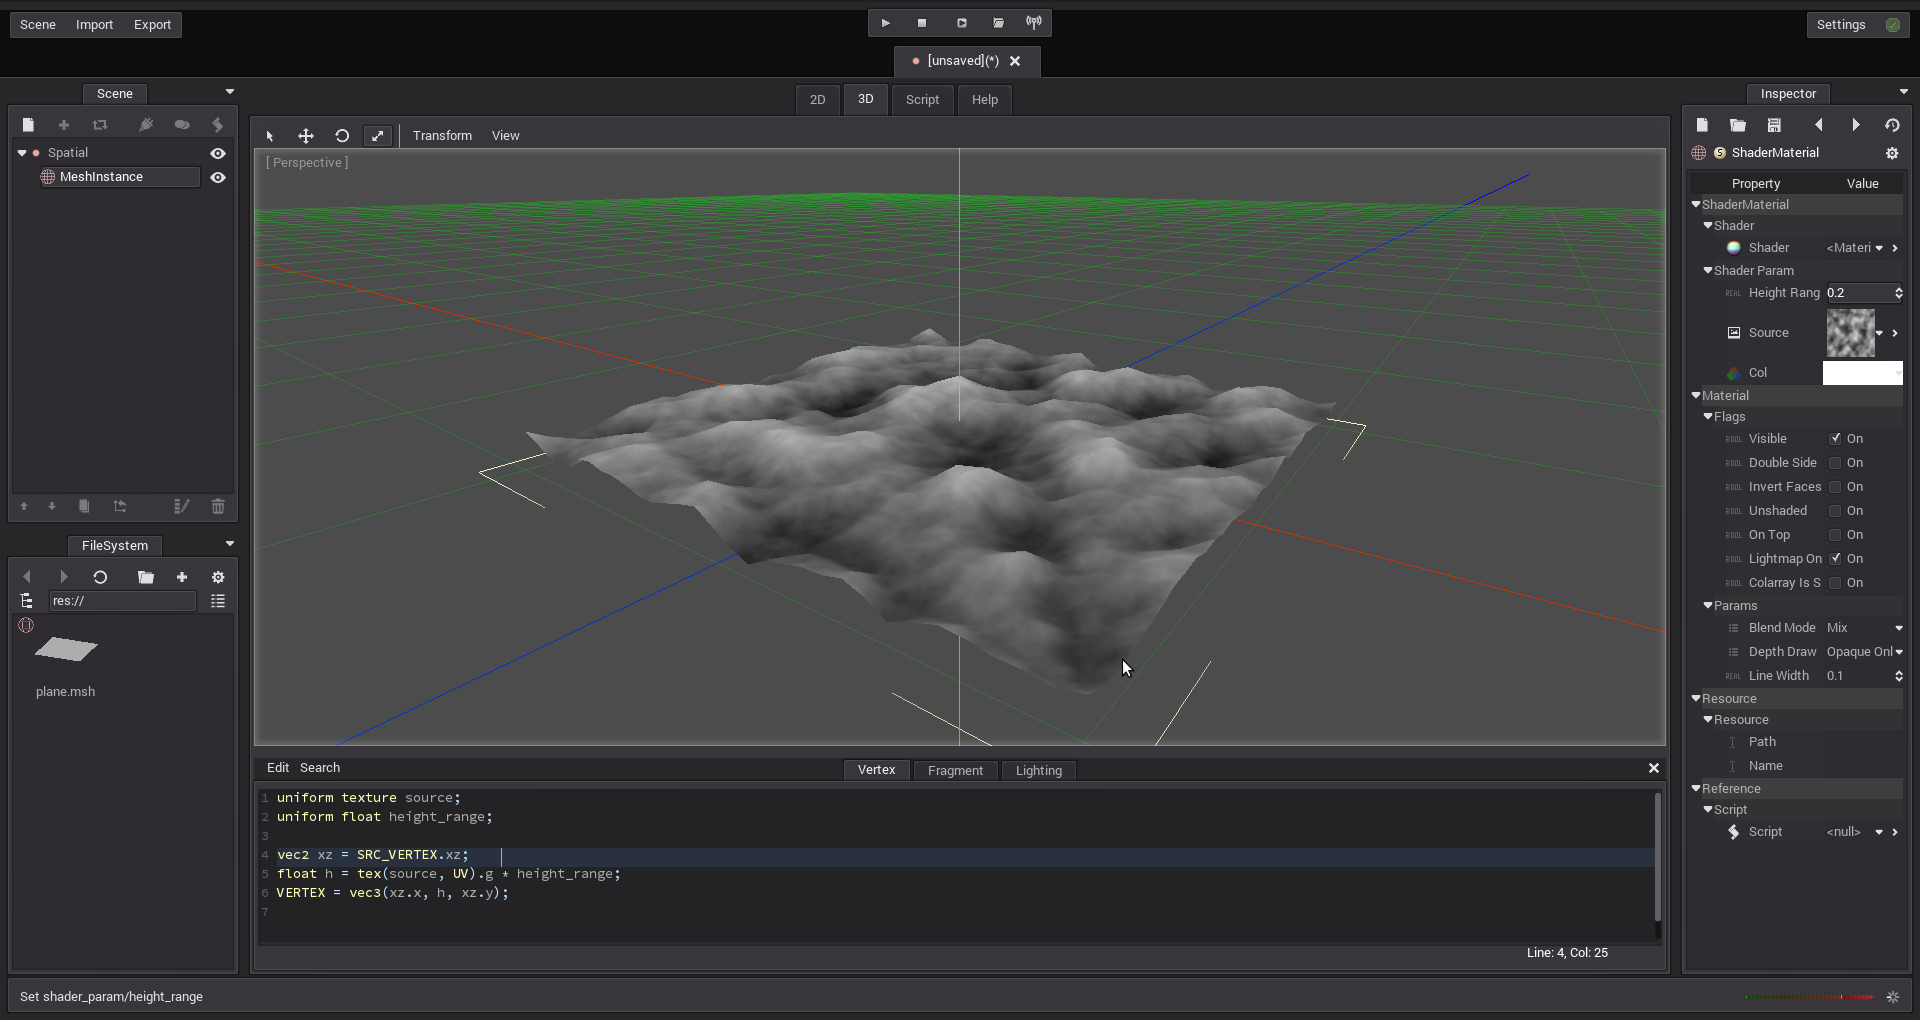Image resolution: width=1920 pixels, height=1020 pixels.
Task: Open the Import menu
Action: 94,25
